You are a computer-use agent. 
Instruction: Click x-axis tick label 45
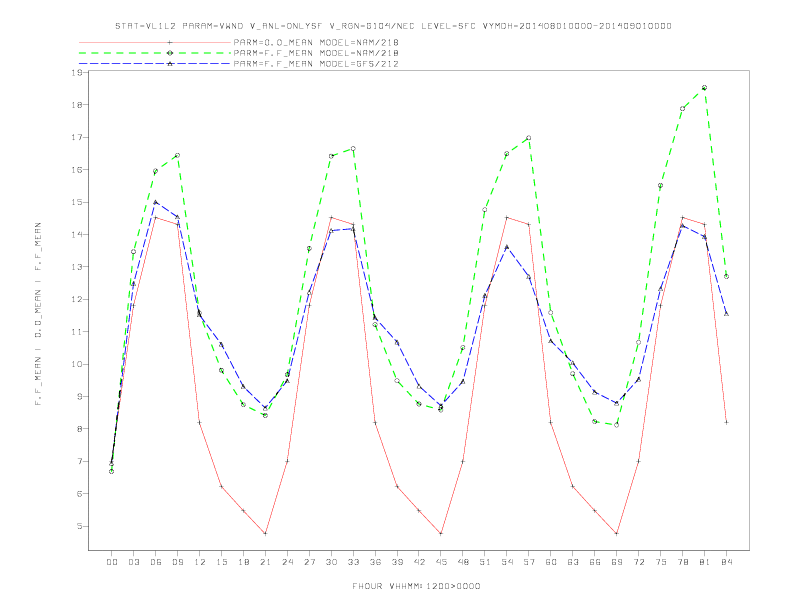[441, 562]
